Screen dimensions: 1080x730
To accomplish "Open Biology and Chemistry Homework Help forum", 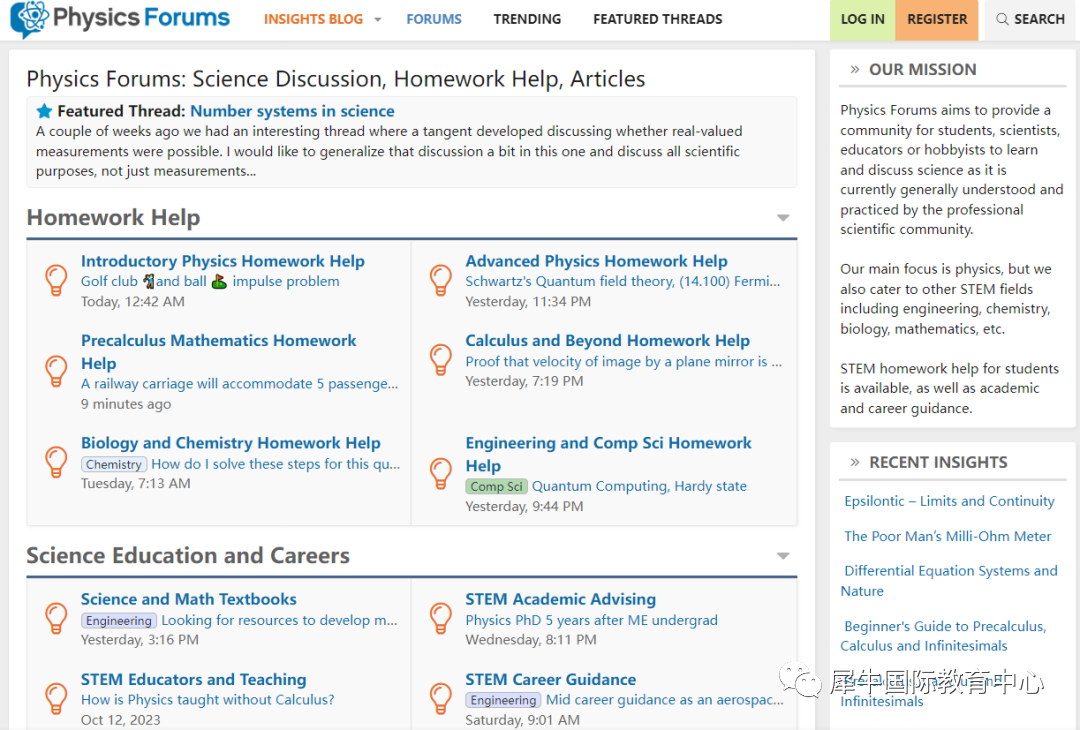I will (x=231, y=443).
